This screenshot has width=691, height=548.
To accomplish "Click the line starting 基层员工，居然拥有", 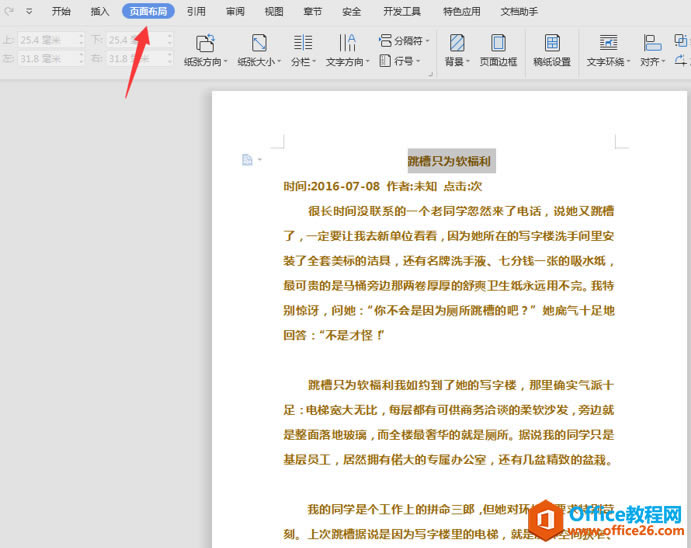I will click(x=448, y=460).
